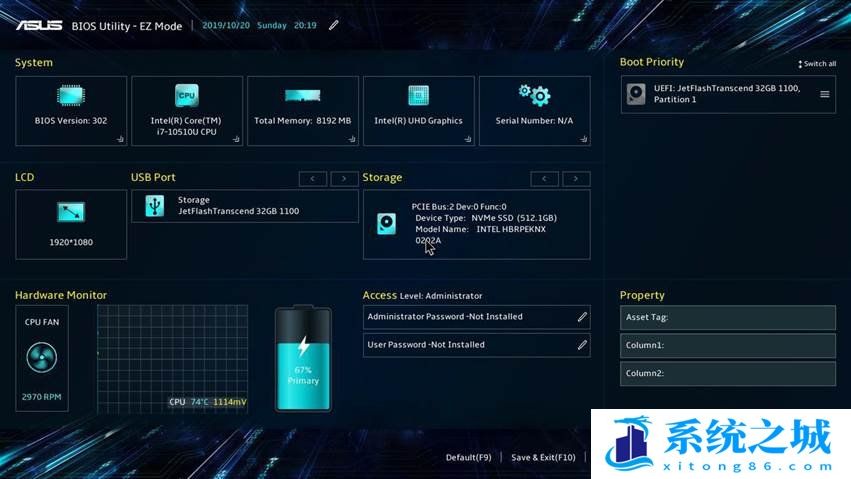The image size is (851, 479).
Task: Click the CPU icon
Action: tap(186, 95)
